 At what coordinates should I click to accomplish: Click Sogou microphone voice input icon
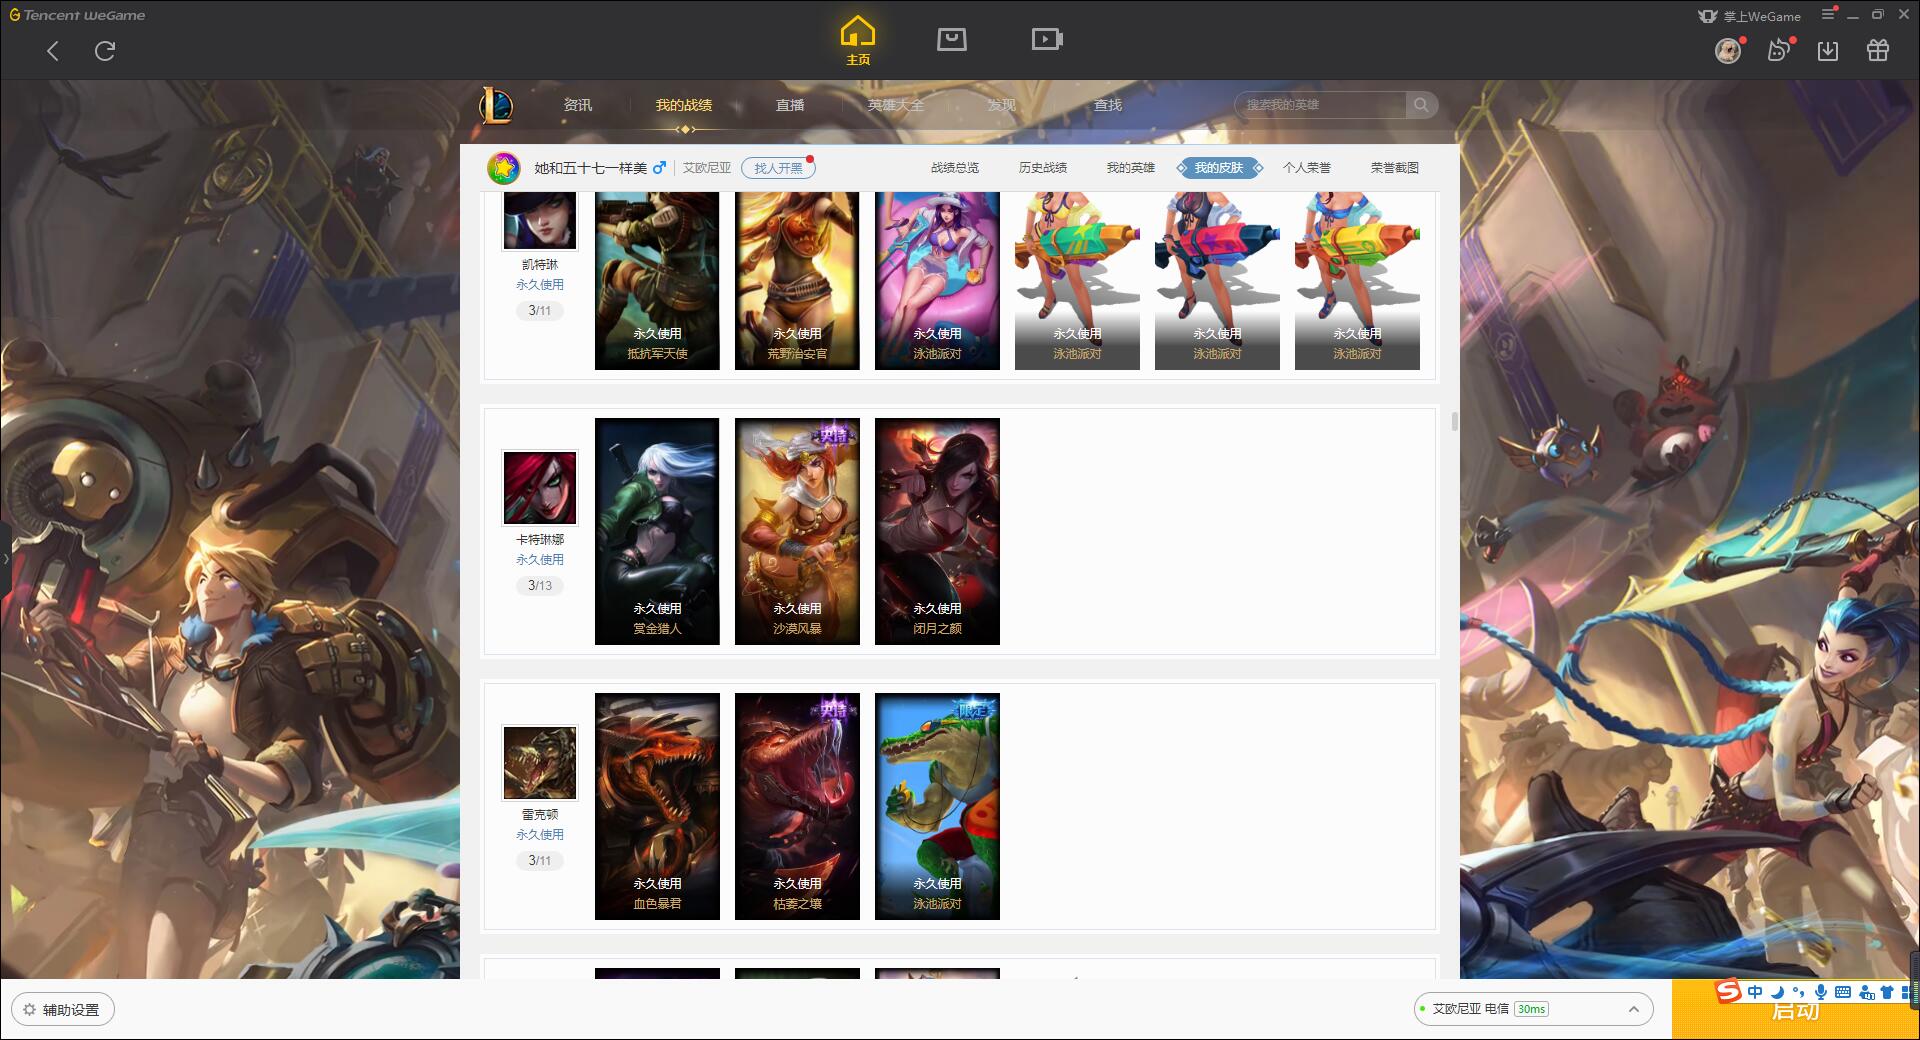pyautogui.click(x=1821, y=992)
